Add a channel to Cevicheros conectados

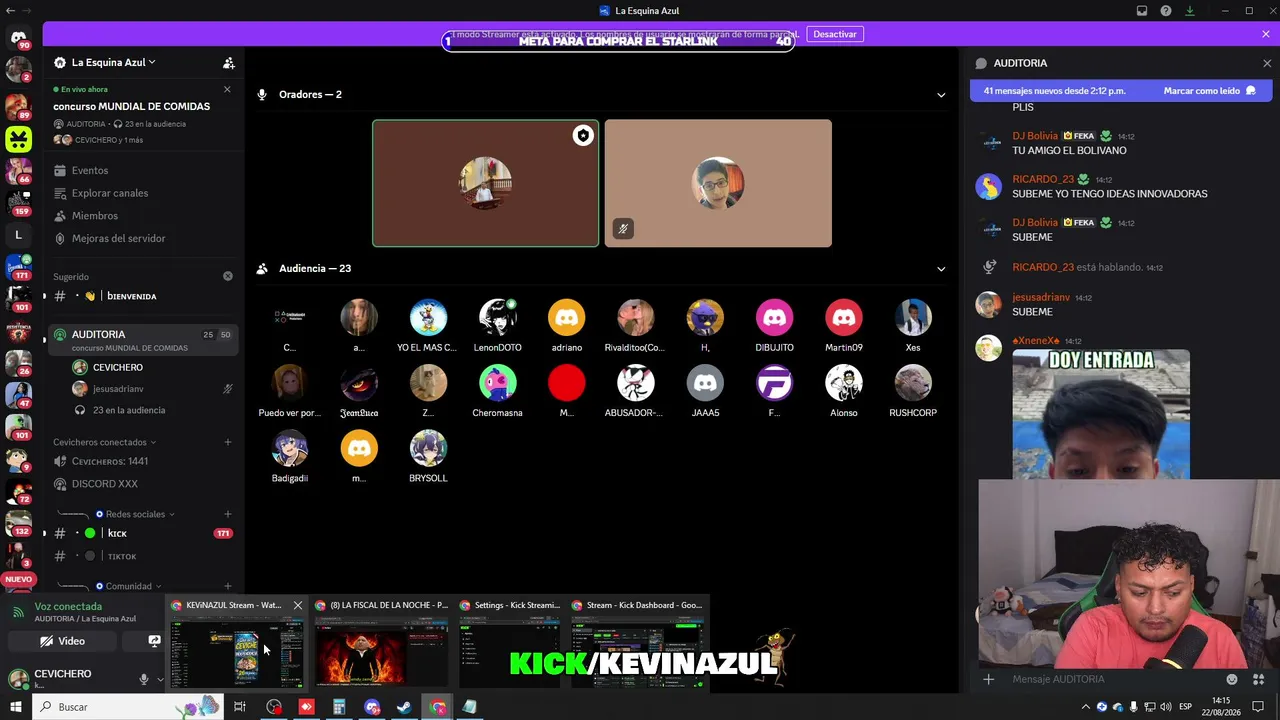(228, 442)
